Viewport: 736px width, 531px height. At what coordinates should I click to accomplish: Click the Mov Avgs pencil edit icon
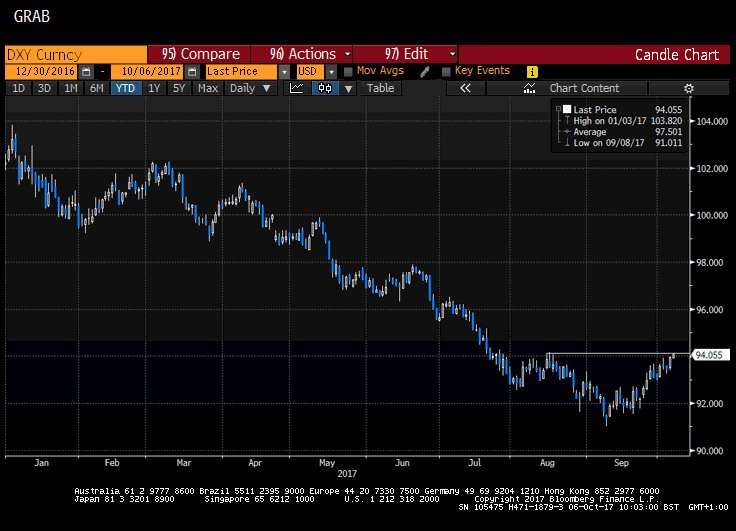click(424, 72)
